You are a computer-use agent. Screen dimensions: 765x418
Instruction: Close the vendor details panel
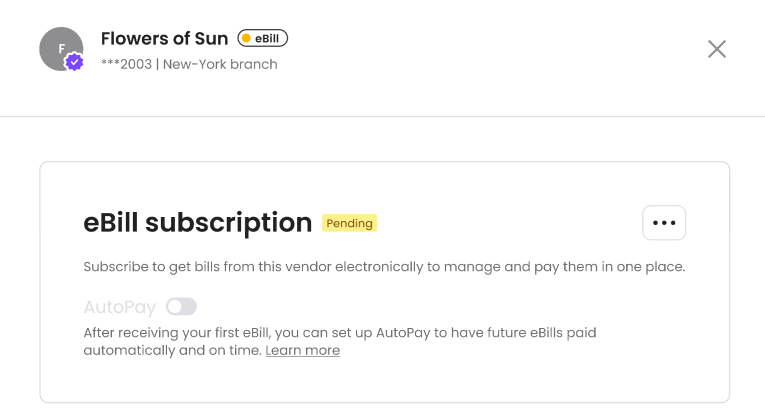[x=716, y=49]
